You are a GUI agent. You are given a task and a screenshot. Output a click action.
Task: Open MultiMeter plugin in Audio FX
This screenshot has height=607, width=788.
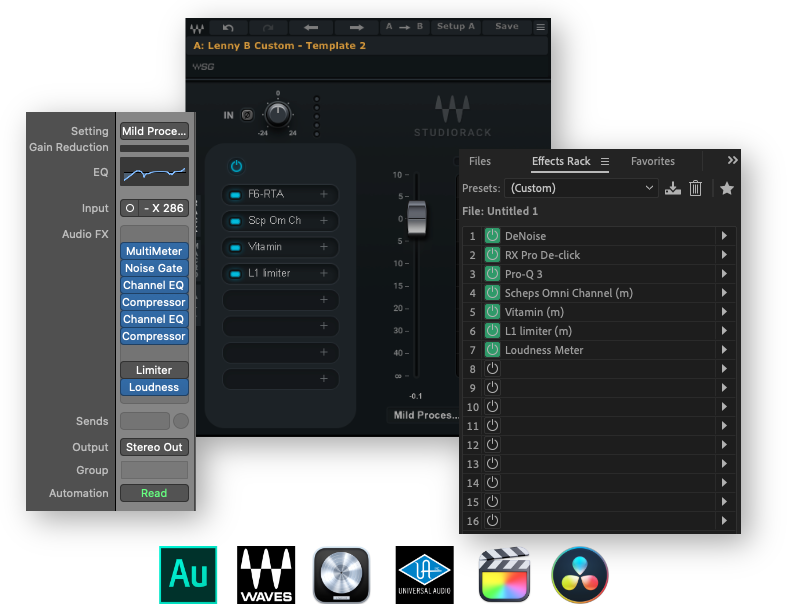coord(154,251)
